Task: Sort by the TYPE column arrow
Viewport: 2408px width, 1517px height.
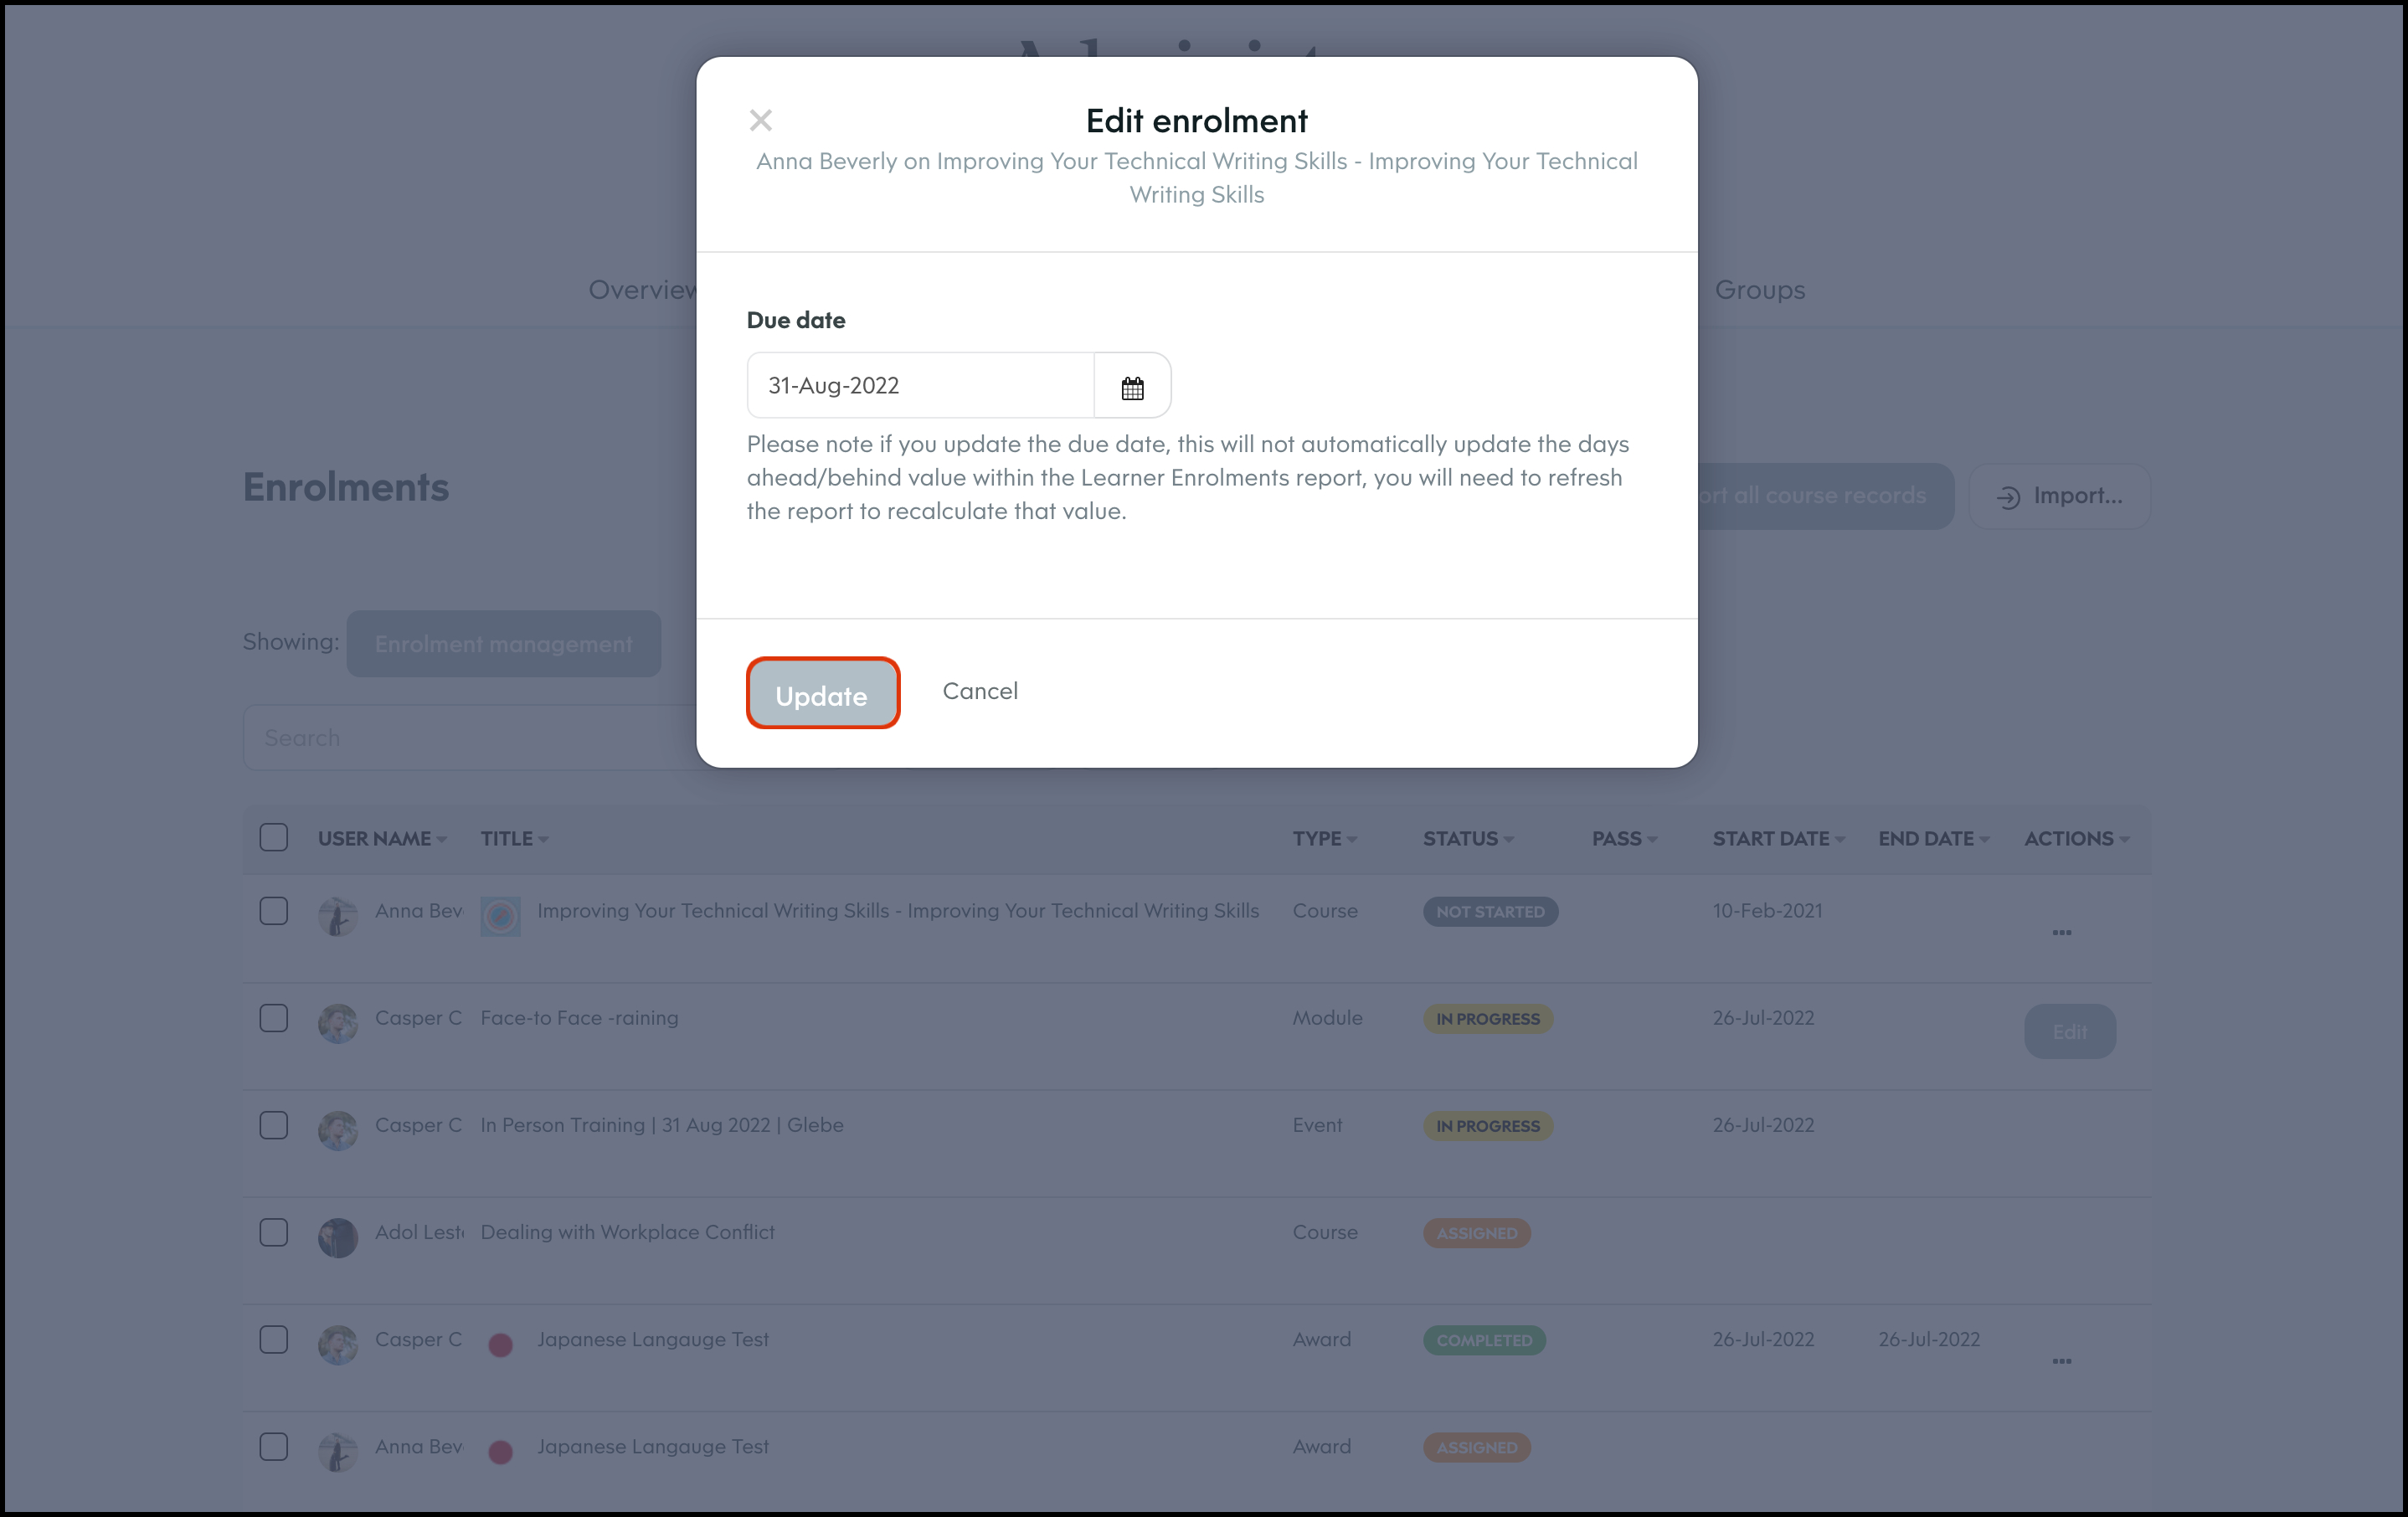Action: (1351, 840)
